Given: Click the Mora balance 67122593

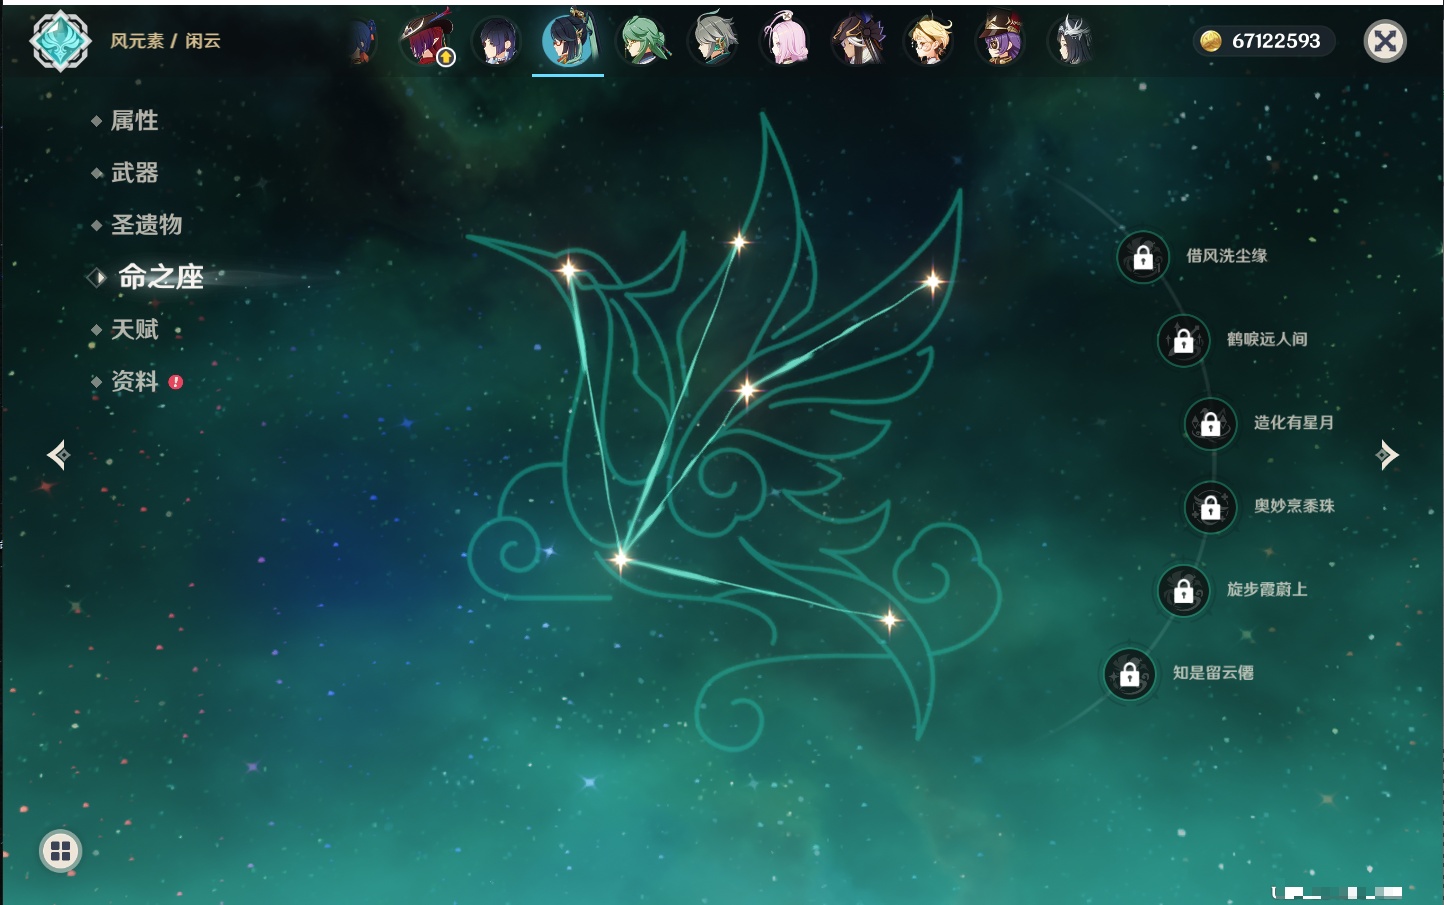Looking at the screenshot, I should 1276,41.
